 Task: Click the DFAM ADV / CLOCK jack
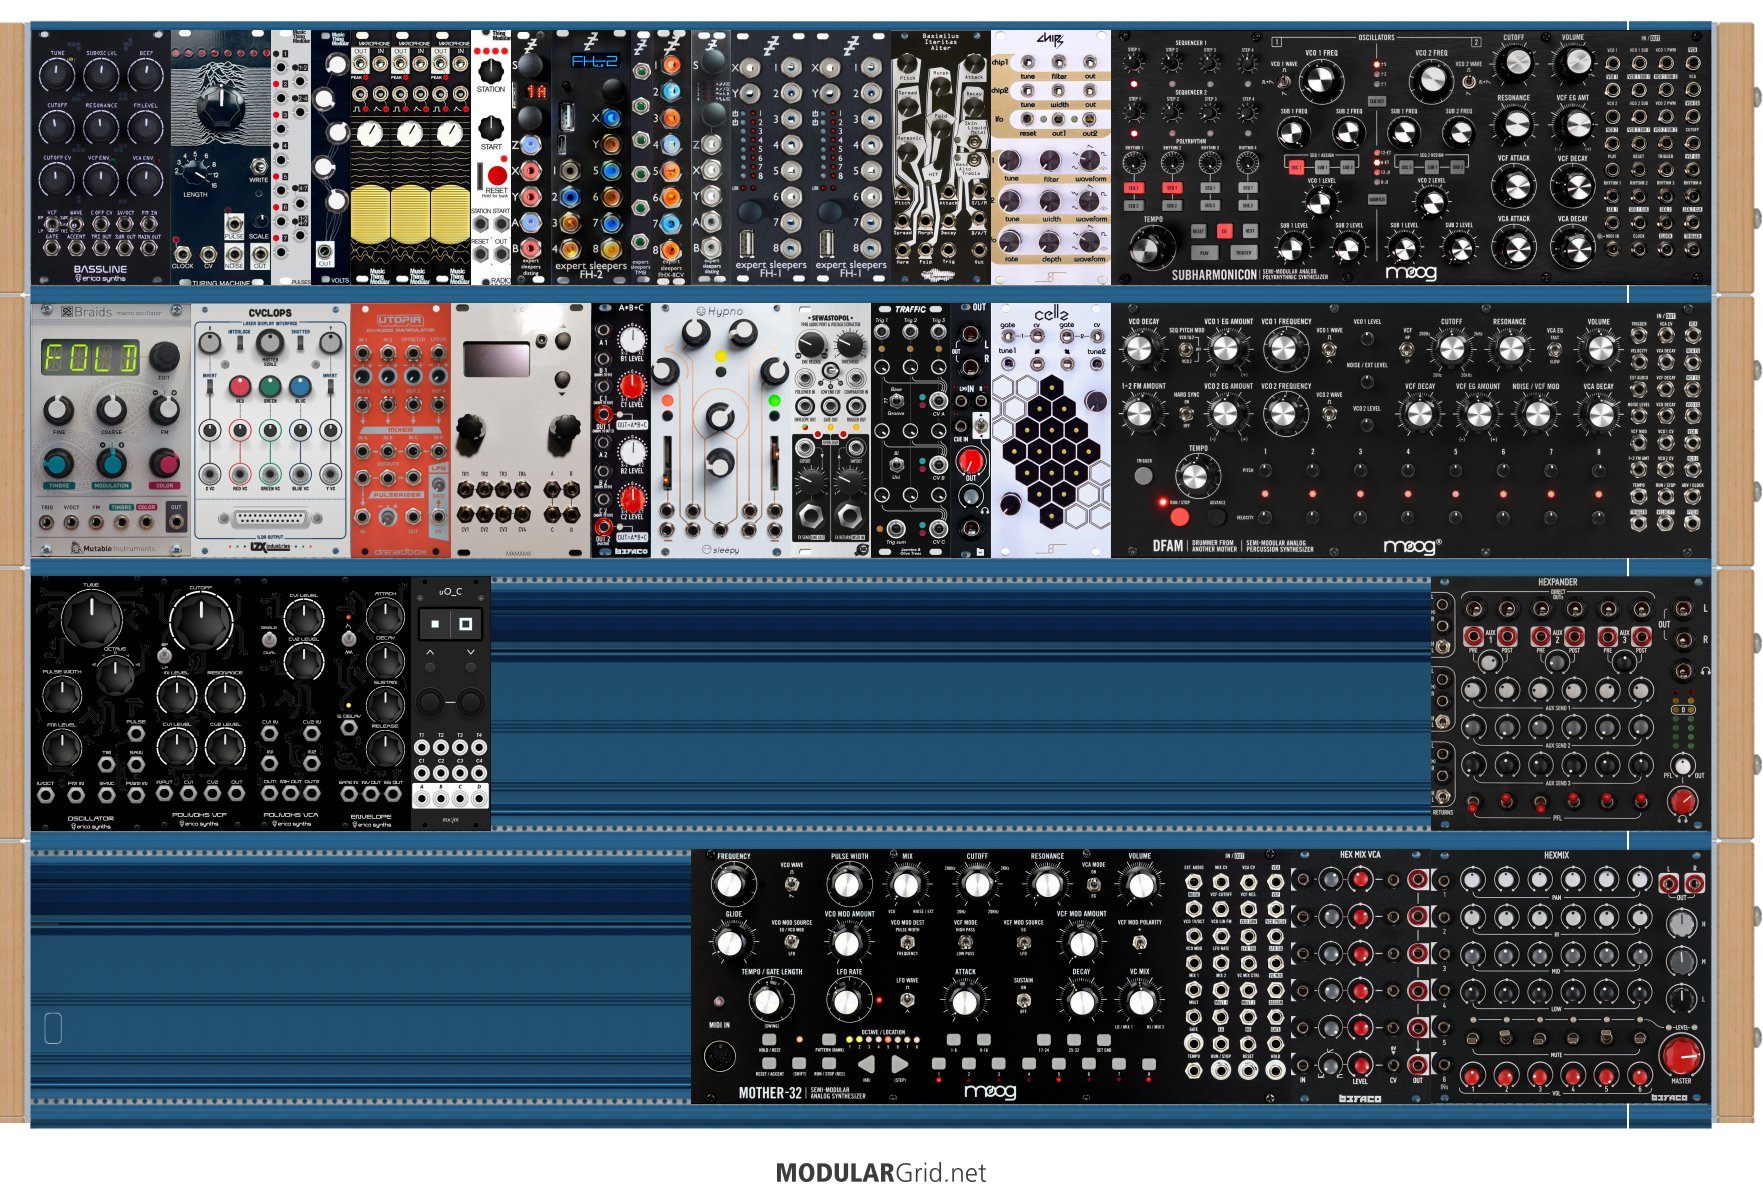pyautogui.click(x=1692, y=496)
